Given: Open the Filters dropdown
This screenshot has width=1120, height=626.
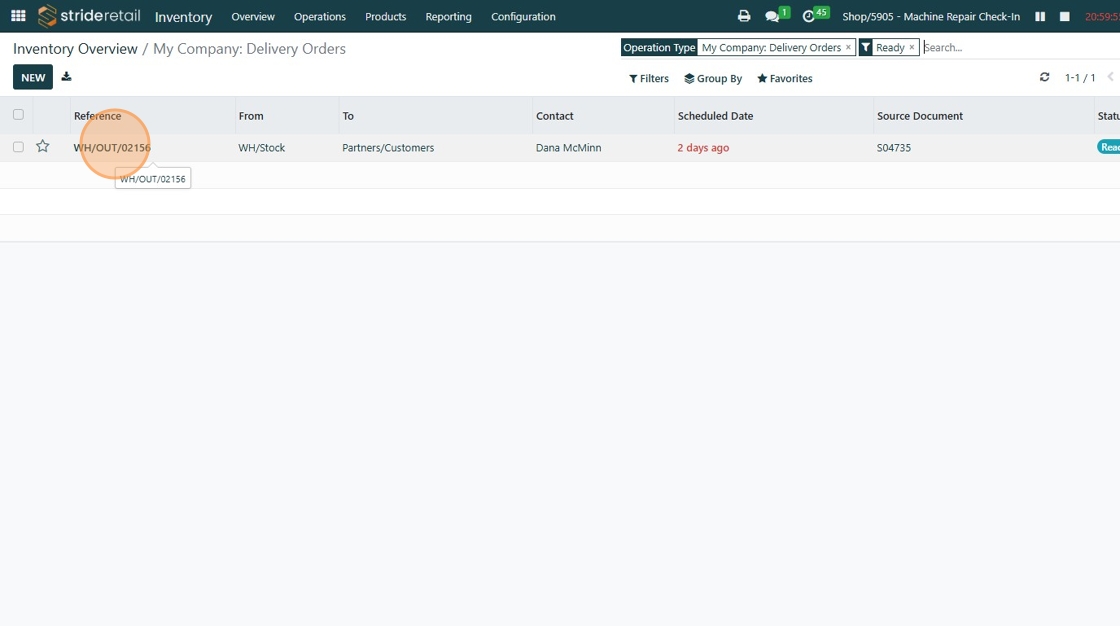Looking at the screenshot, I should coord(649,79).
